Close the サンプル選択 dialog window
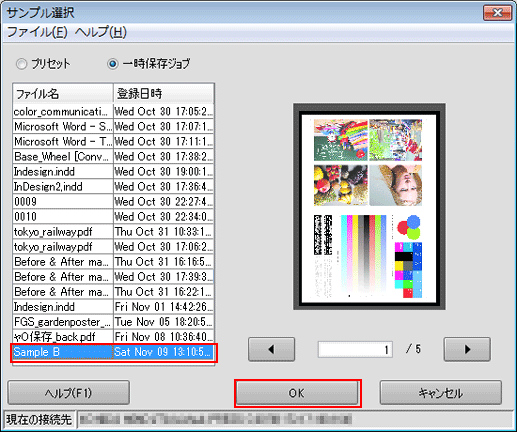The image size is (517, 432). [497, 13]
